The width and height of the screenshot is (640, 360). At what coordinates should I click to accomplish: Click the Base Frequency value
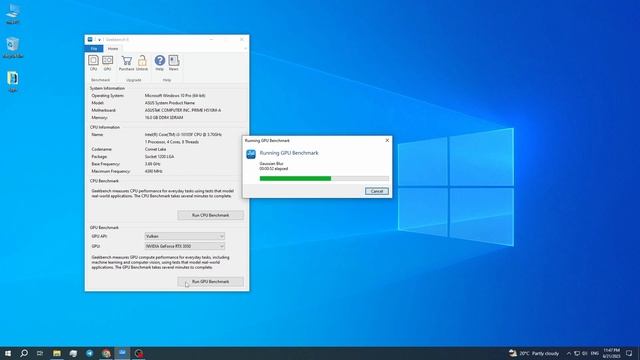(153, 164)
